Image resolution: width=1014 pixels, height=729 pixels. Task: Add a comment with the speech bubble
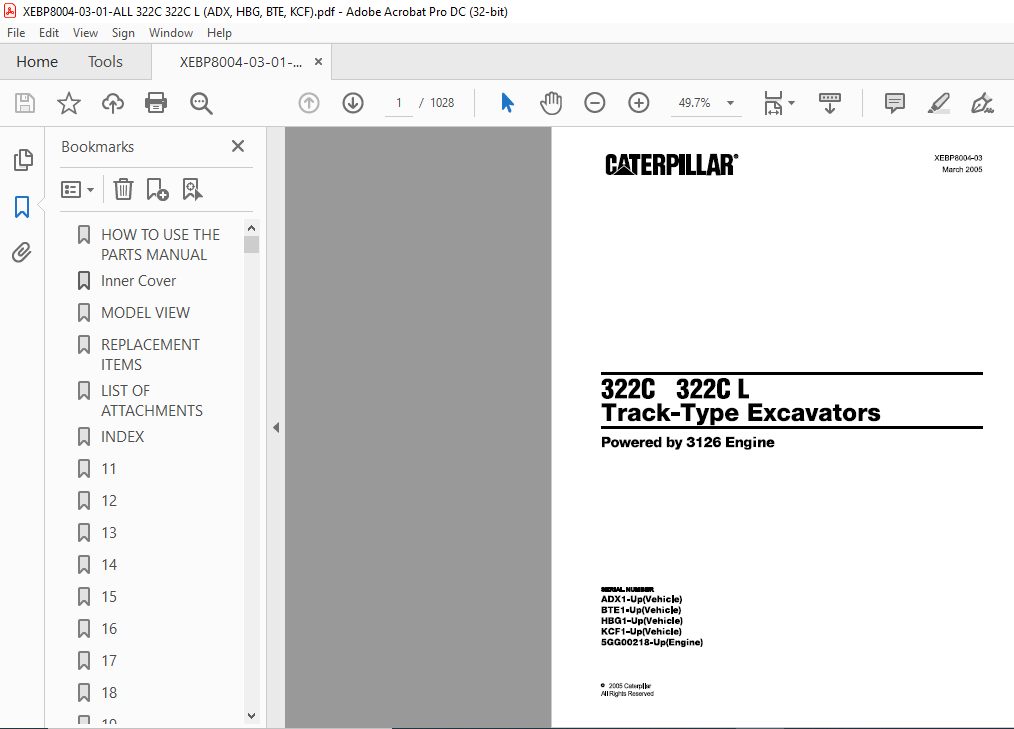(x=895, y=103)
